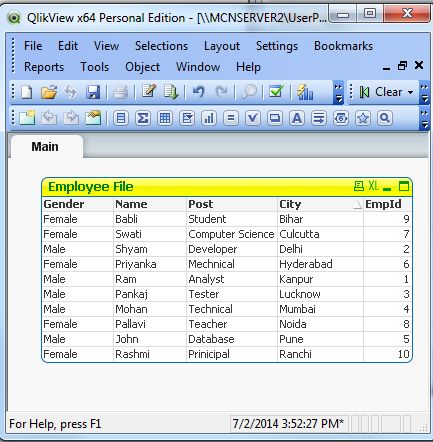Viewport: 433px width, 442px height.
Task: Minimize the Employee File table box
Action: coord(387,189)
